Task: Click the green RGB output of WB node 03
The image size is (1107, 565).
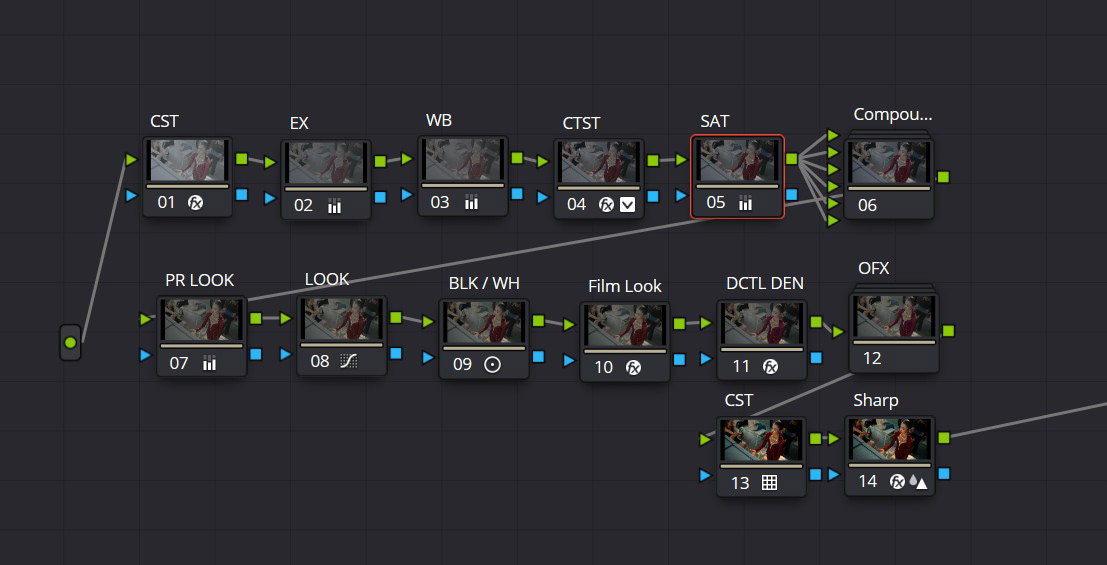Action: click(x=517, y=158)
